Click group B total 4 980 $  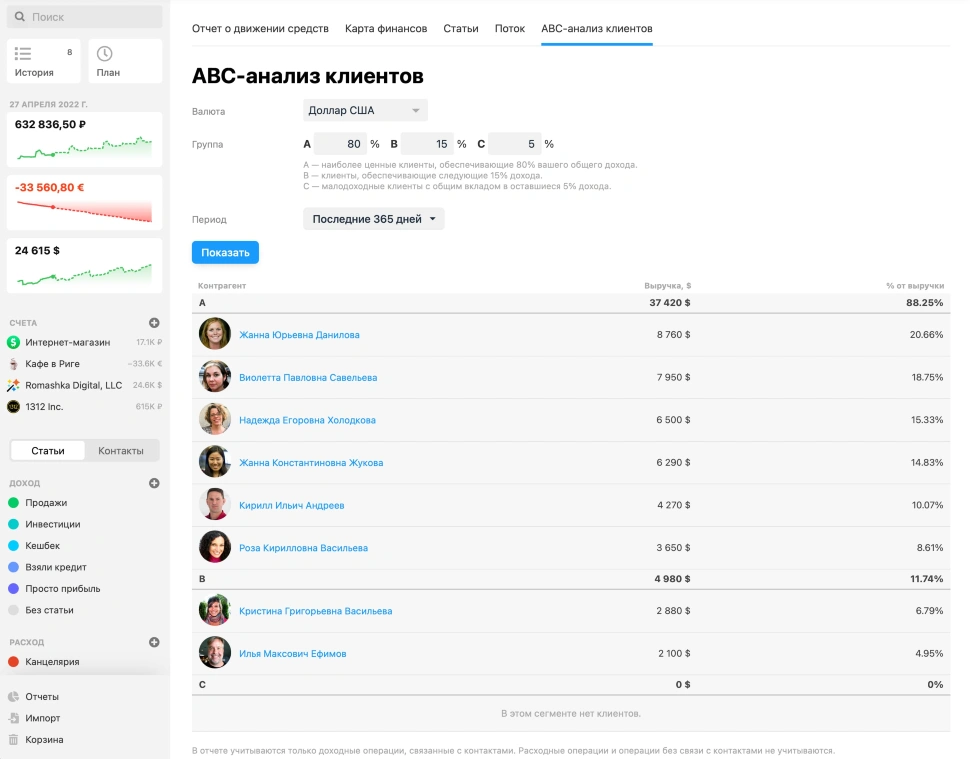(672, 579)
